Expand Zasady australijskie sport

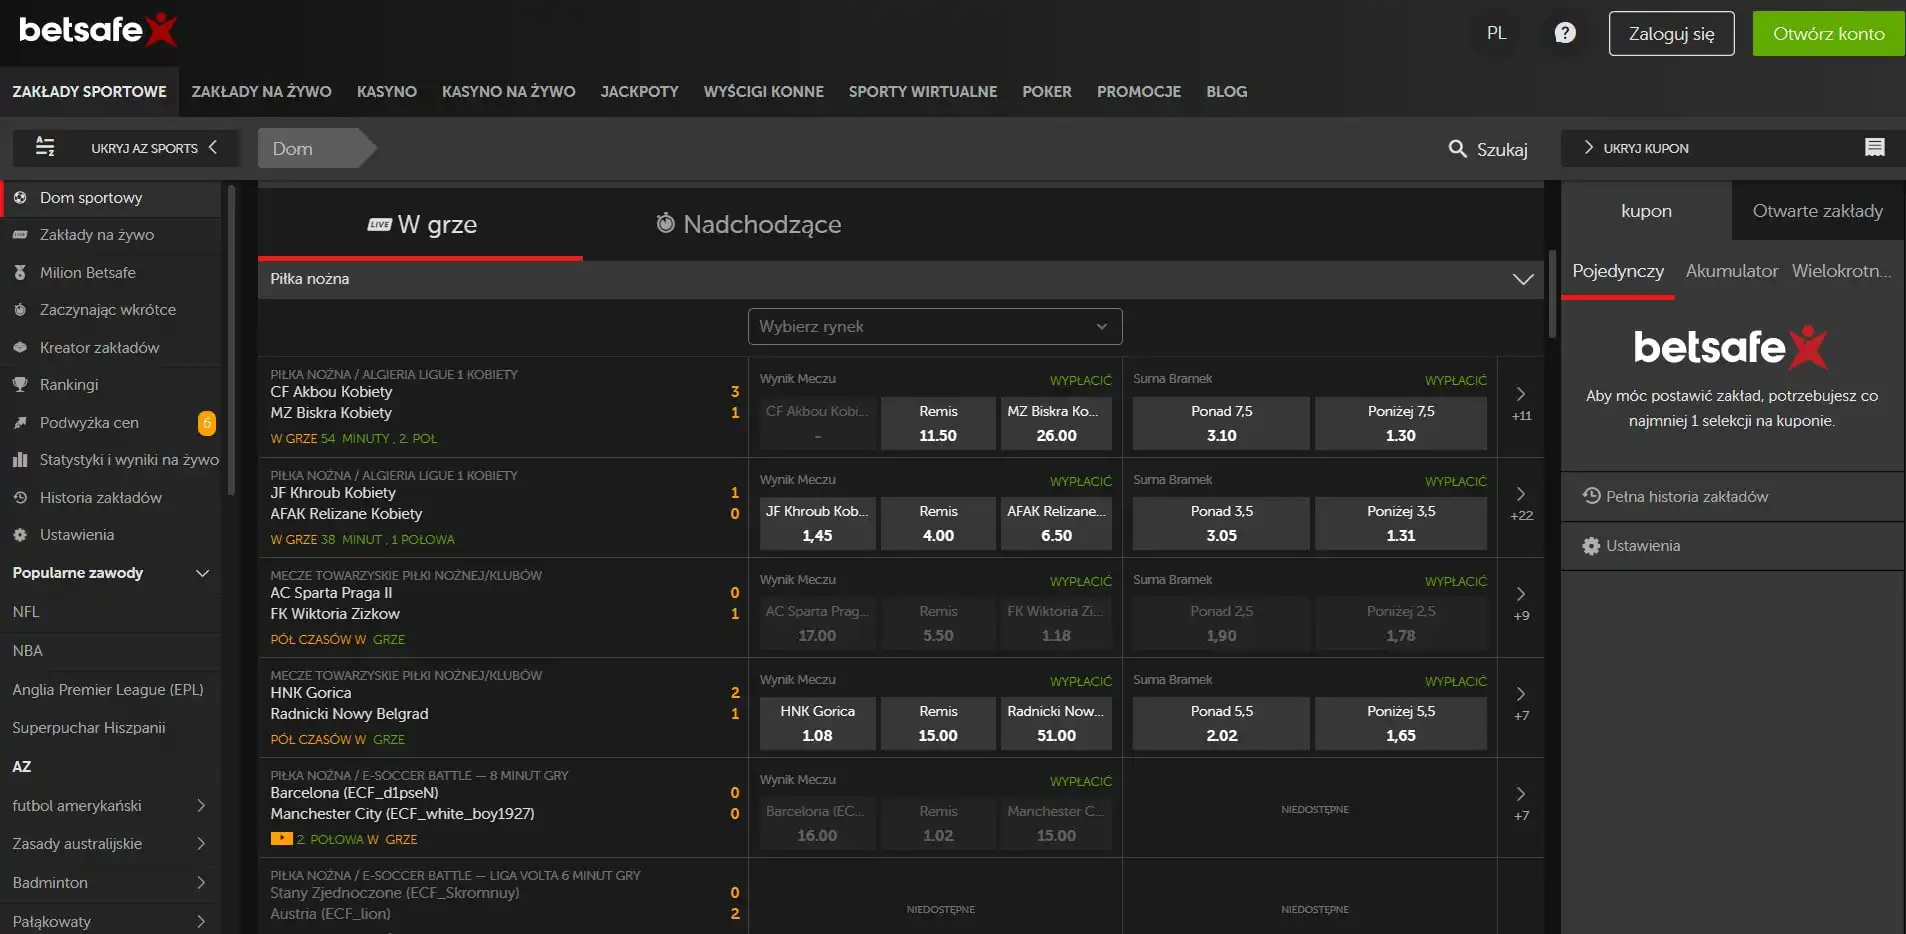click(201, 844)
